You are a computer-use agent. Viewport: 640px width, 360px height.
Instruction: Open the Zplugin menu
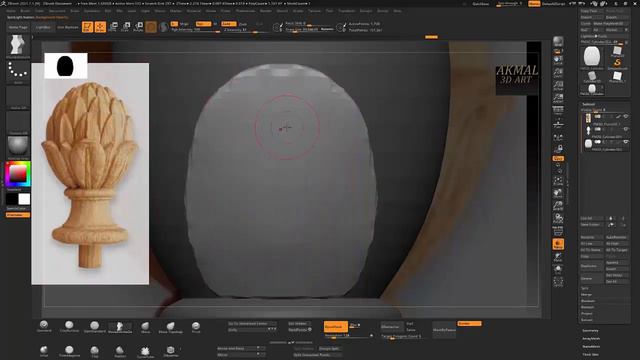pos(366,11)
